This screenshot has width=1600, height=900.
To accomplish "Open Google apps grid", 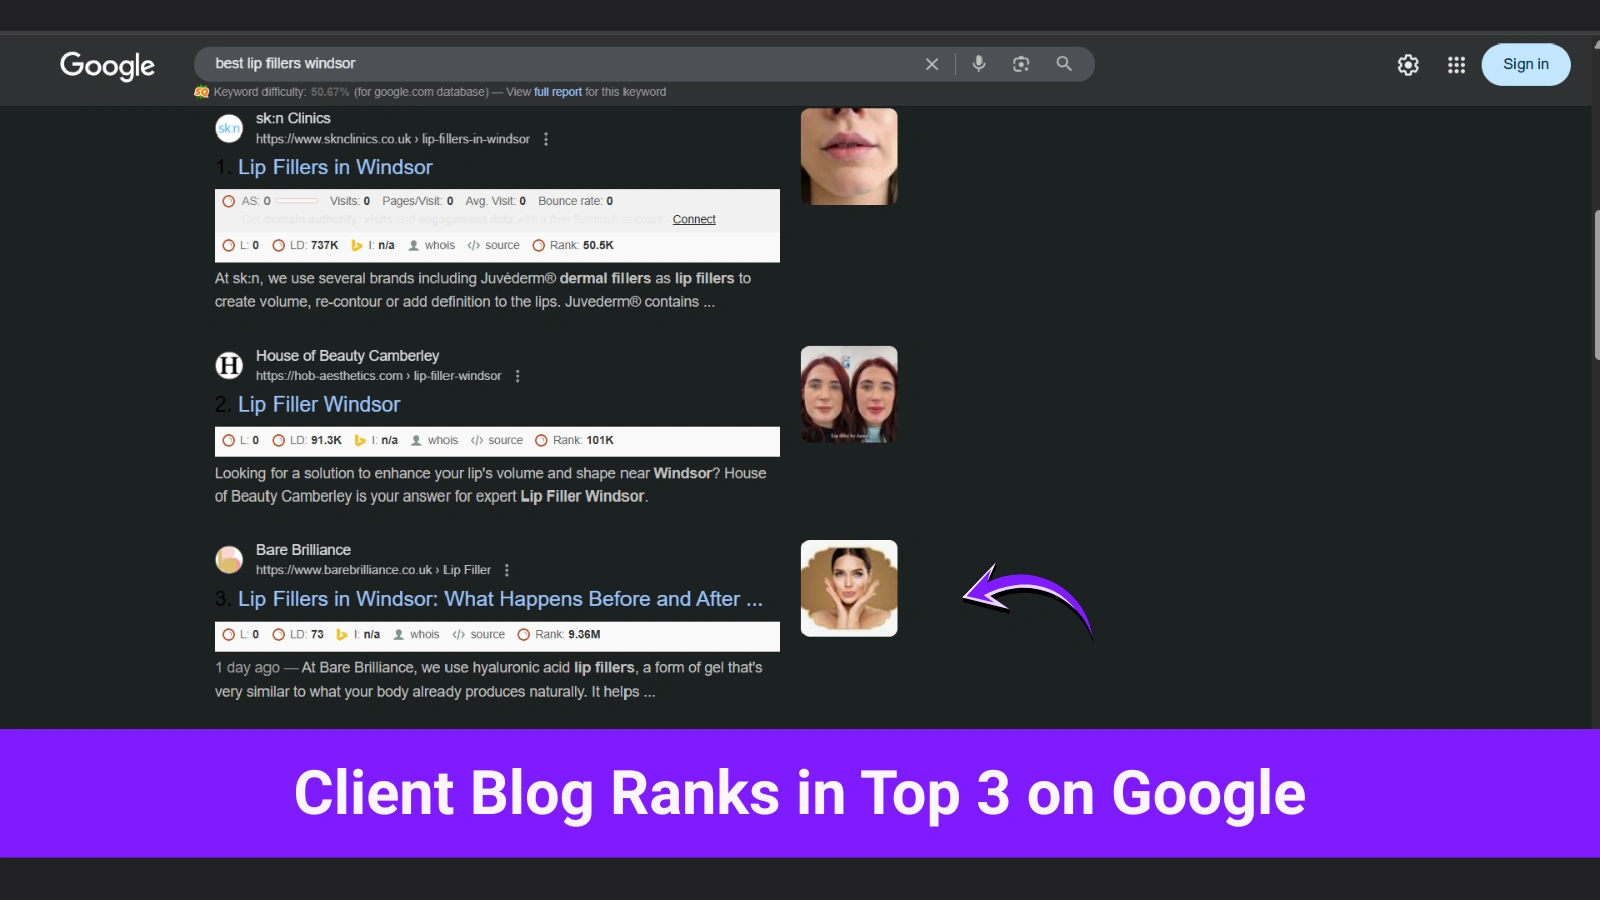I will [x=1456, y=64].
